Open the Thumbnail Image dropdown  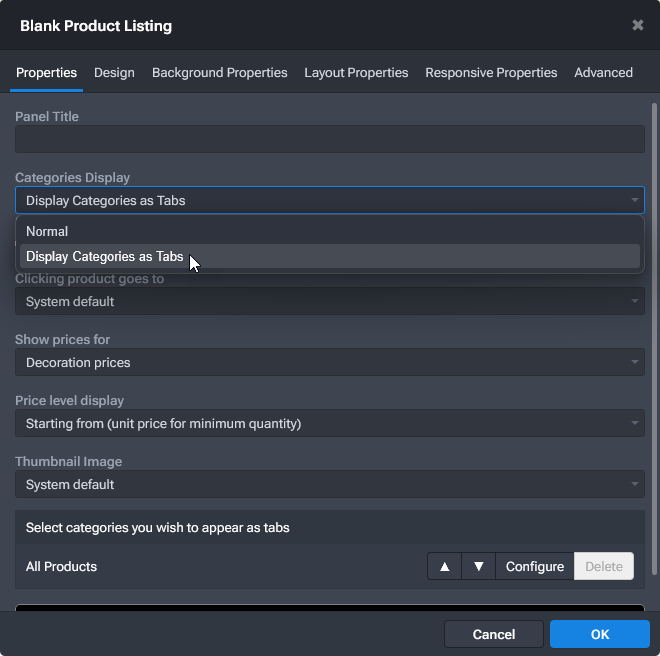pos(329,484)
